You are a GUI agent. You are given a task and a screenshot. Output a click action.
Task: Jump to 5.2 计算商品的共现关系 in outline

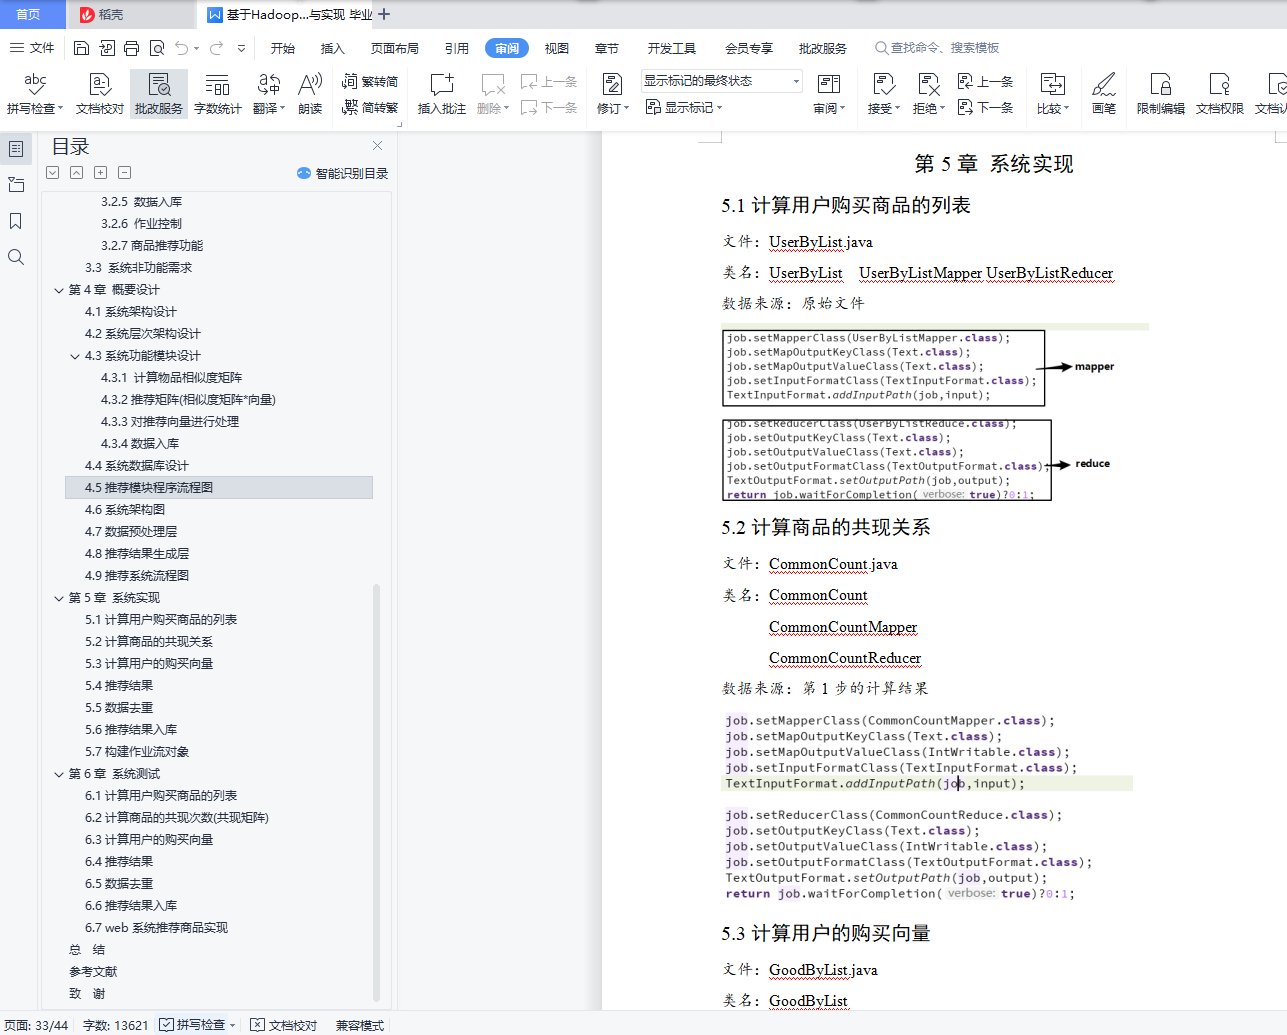point(149,642)
